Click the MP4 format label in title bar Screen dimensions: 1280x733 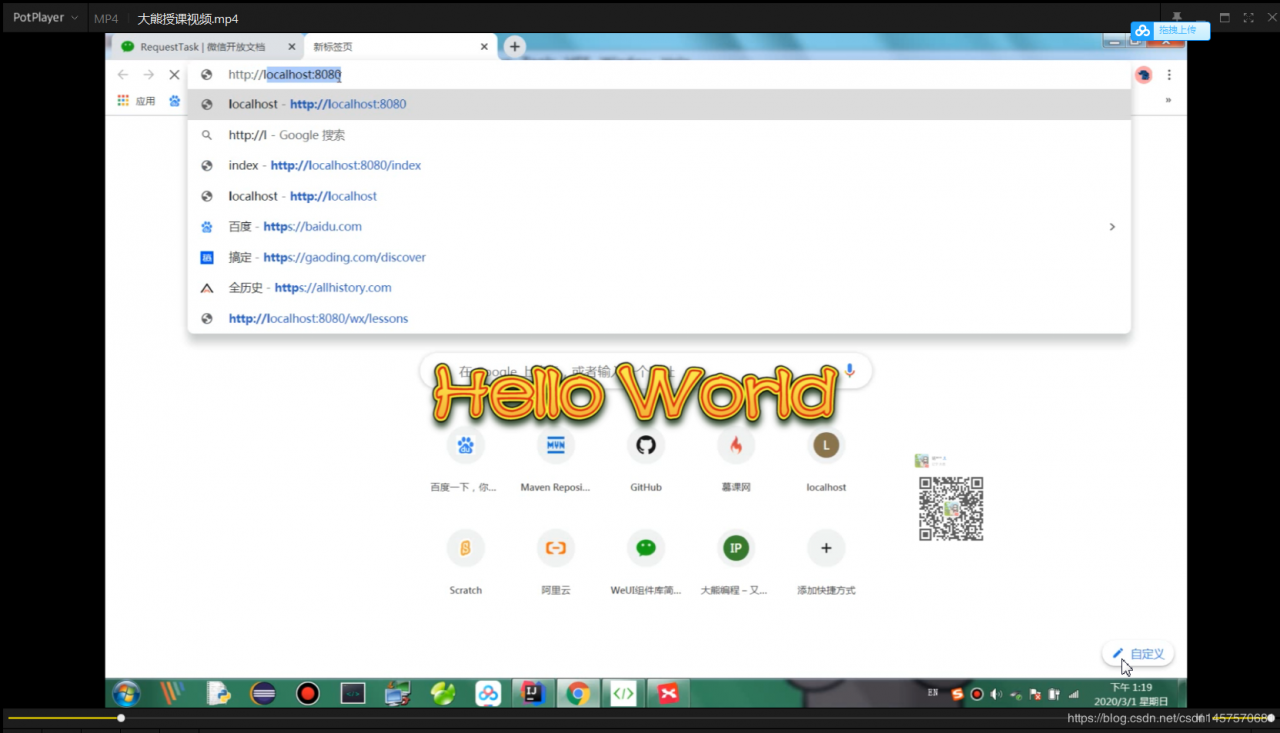tap(106, 19)
